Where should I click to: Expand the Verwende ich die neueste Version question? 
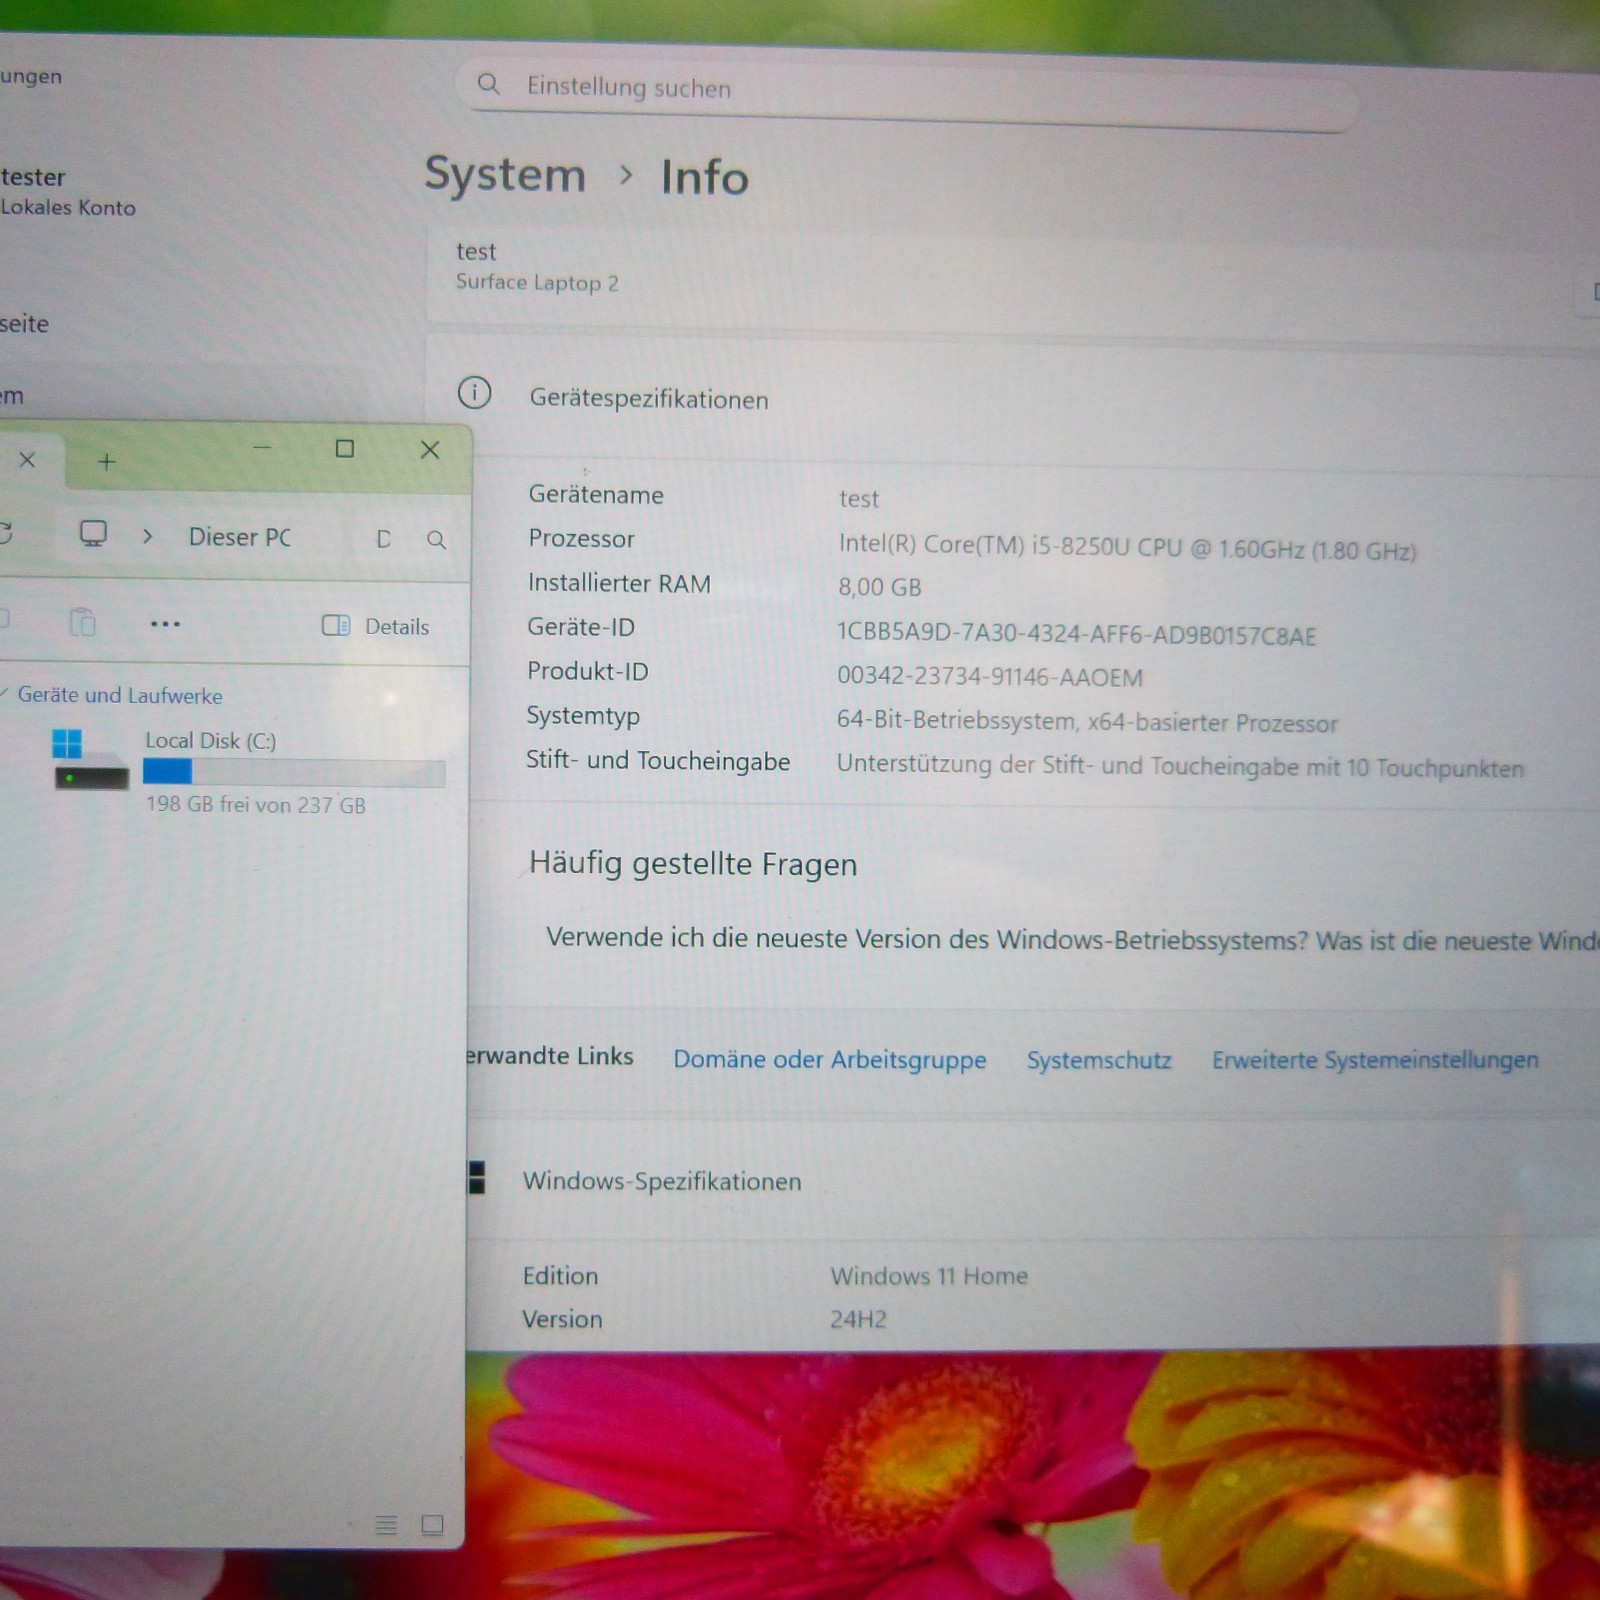[x=1072, y=940]
